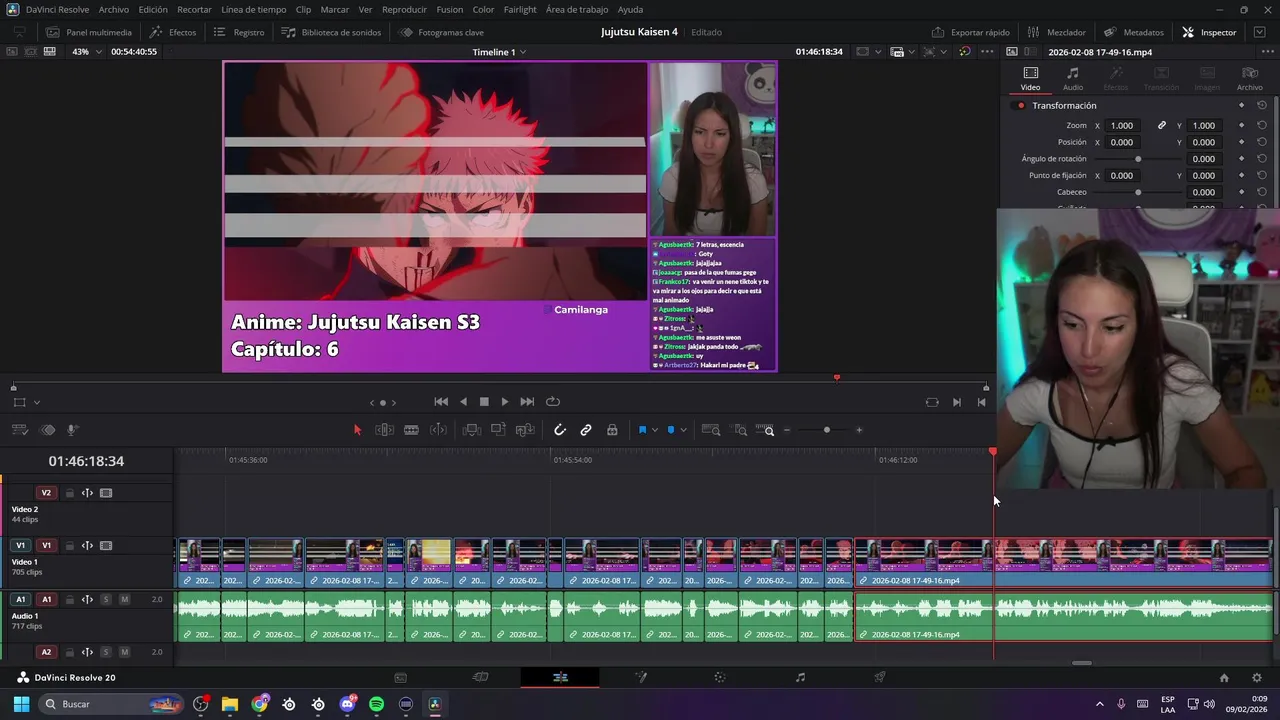Toggle timeline Snapping magnet icon
The image size is (1280, 720).
[x=560, y=430]
